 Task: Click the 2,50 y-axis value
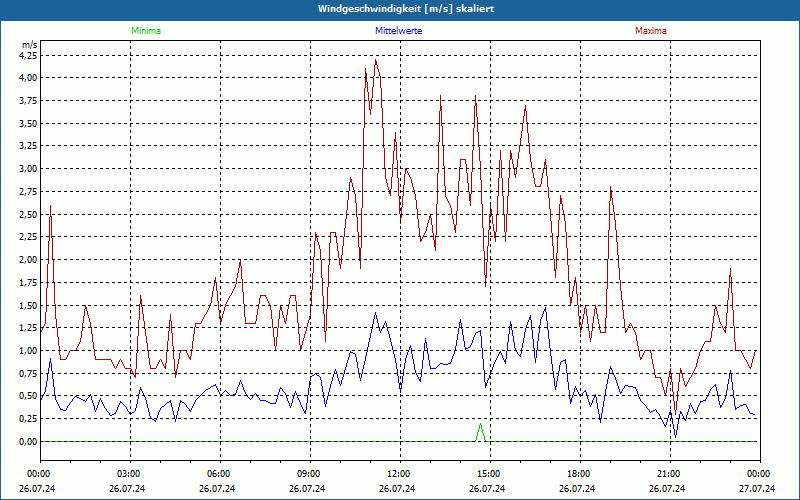coord(28,214)
